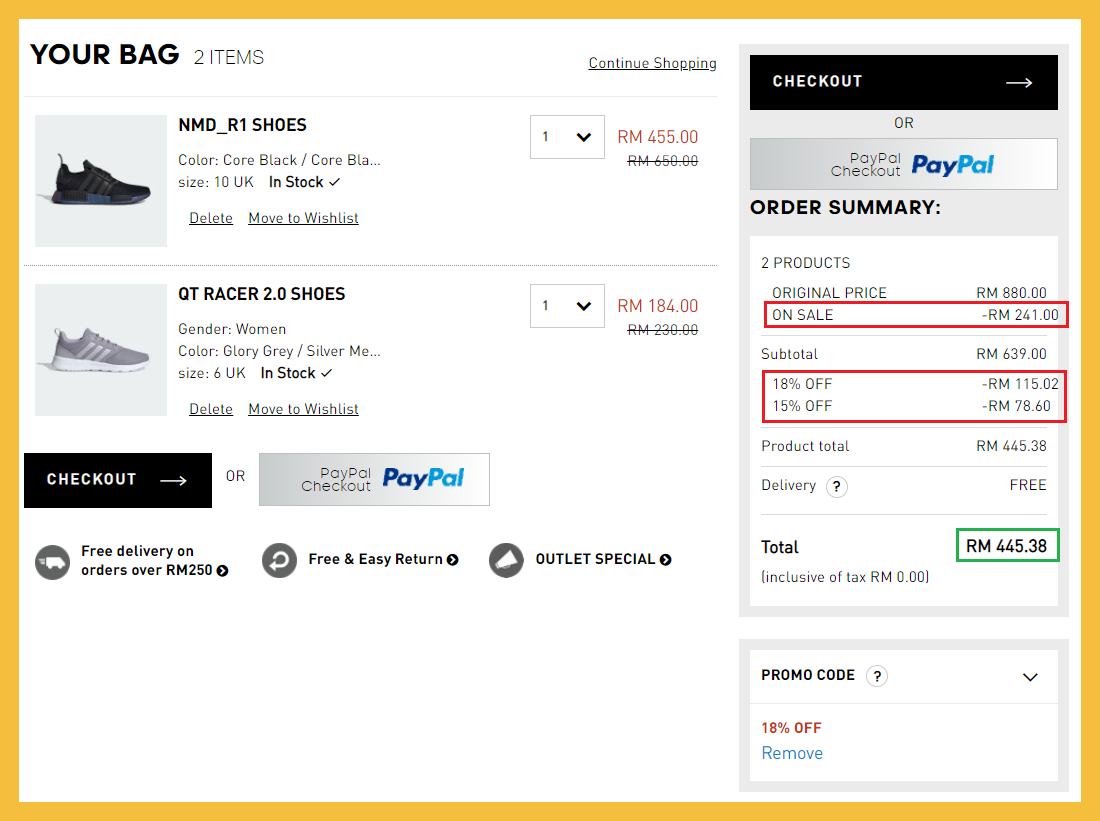Screen dimensions: 1100x821
Task: Follow the Continue Shopping link
Action: point(652,63)
